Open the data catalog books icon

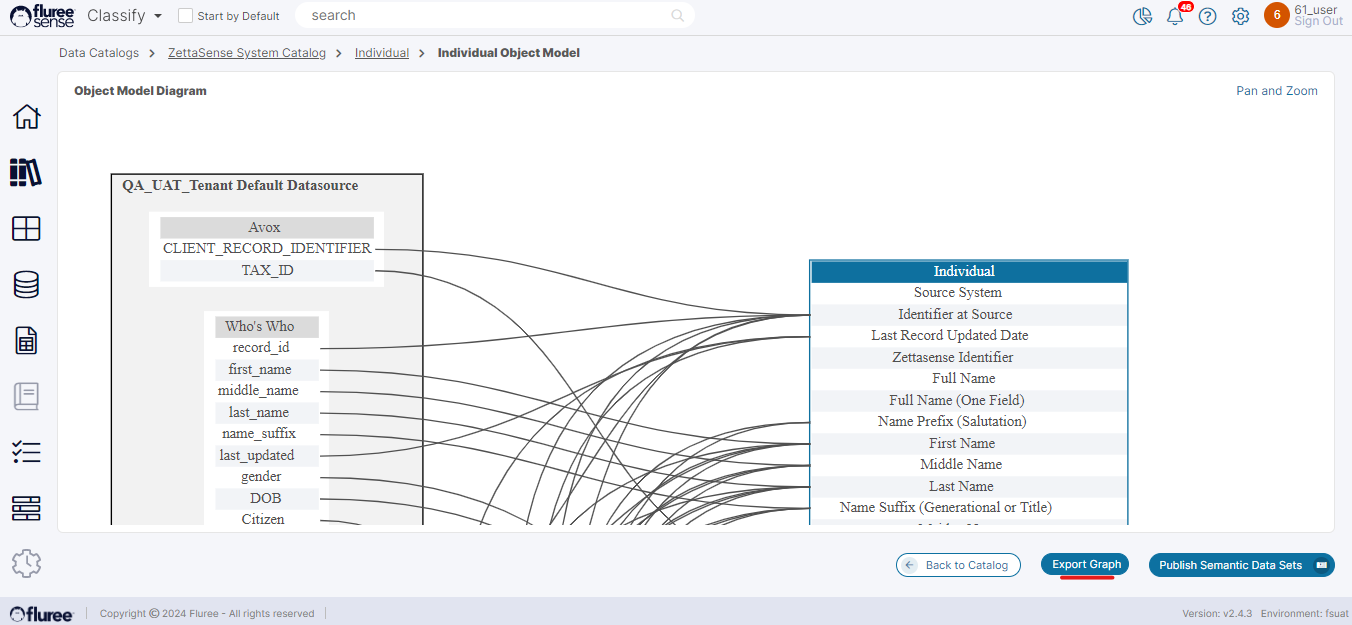point(26,172)
